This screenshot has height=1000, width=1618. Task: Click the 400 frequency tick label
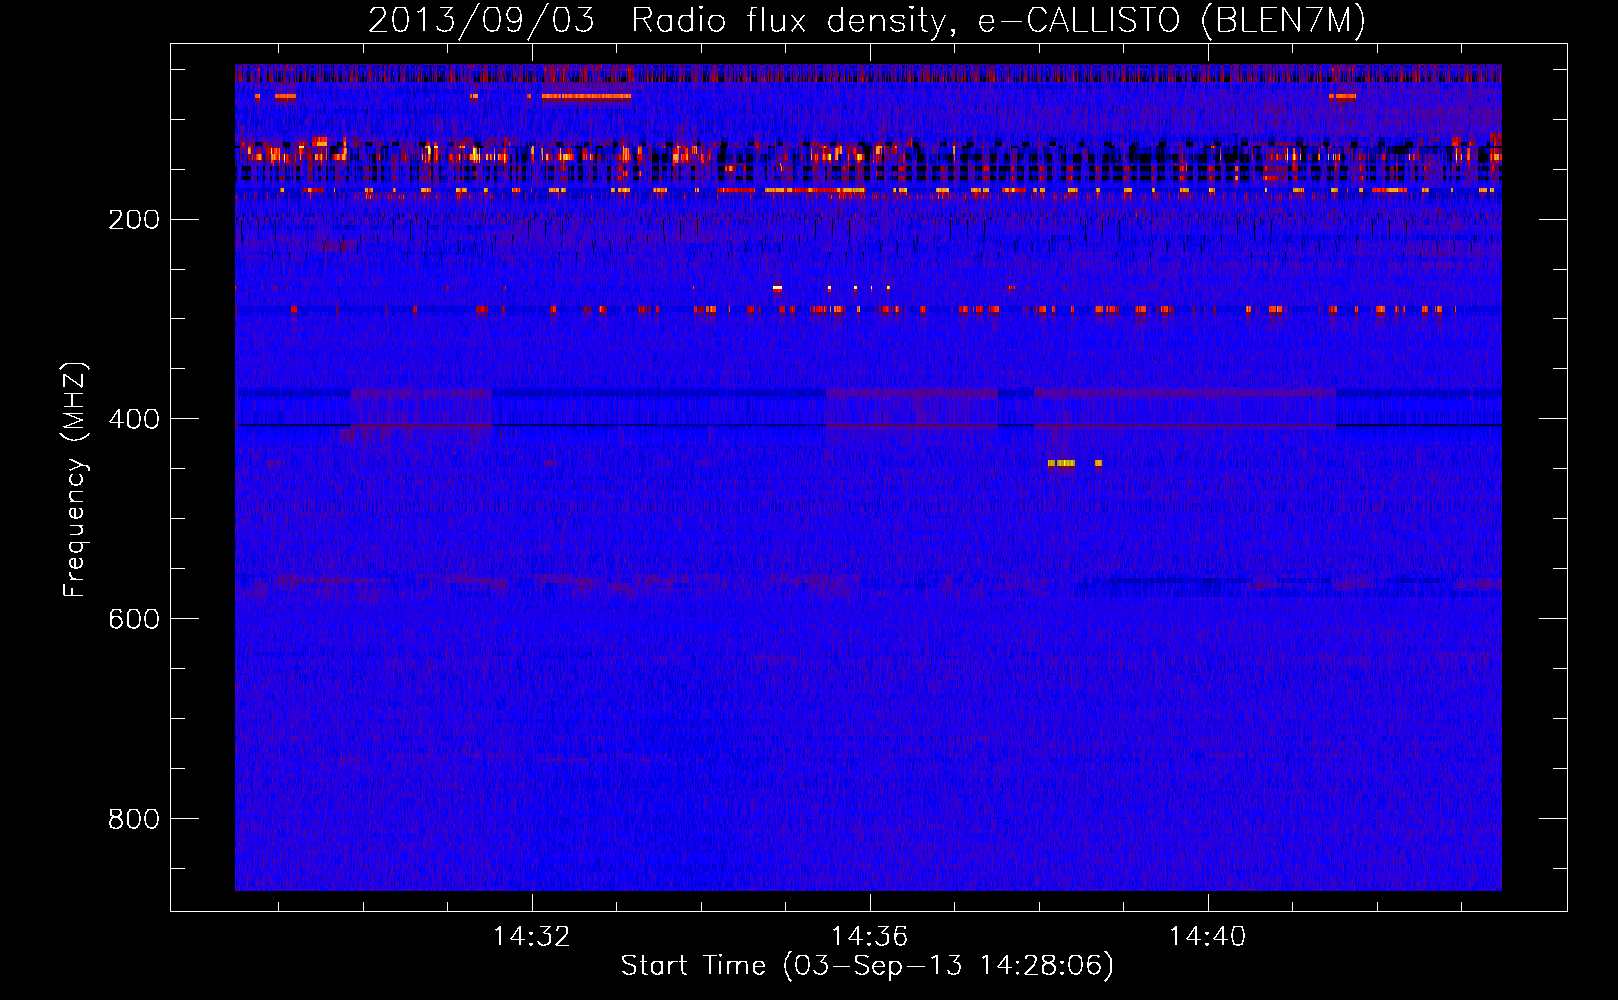[134, 419]
